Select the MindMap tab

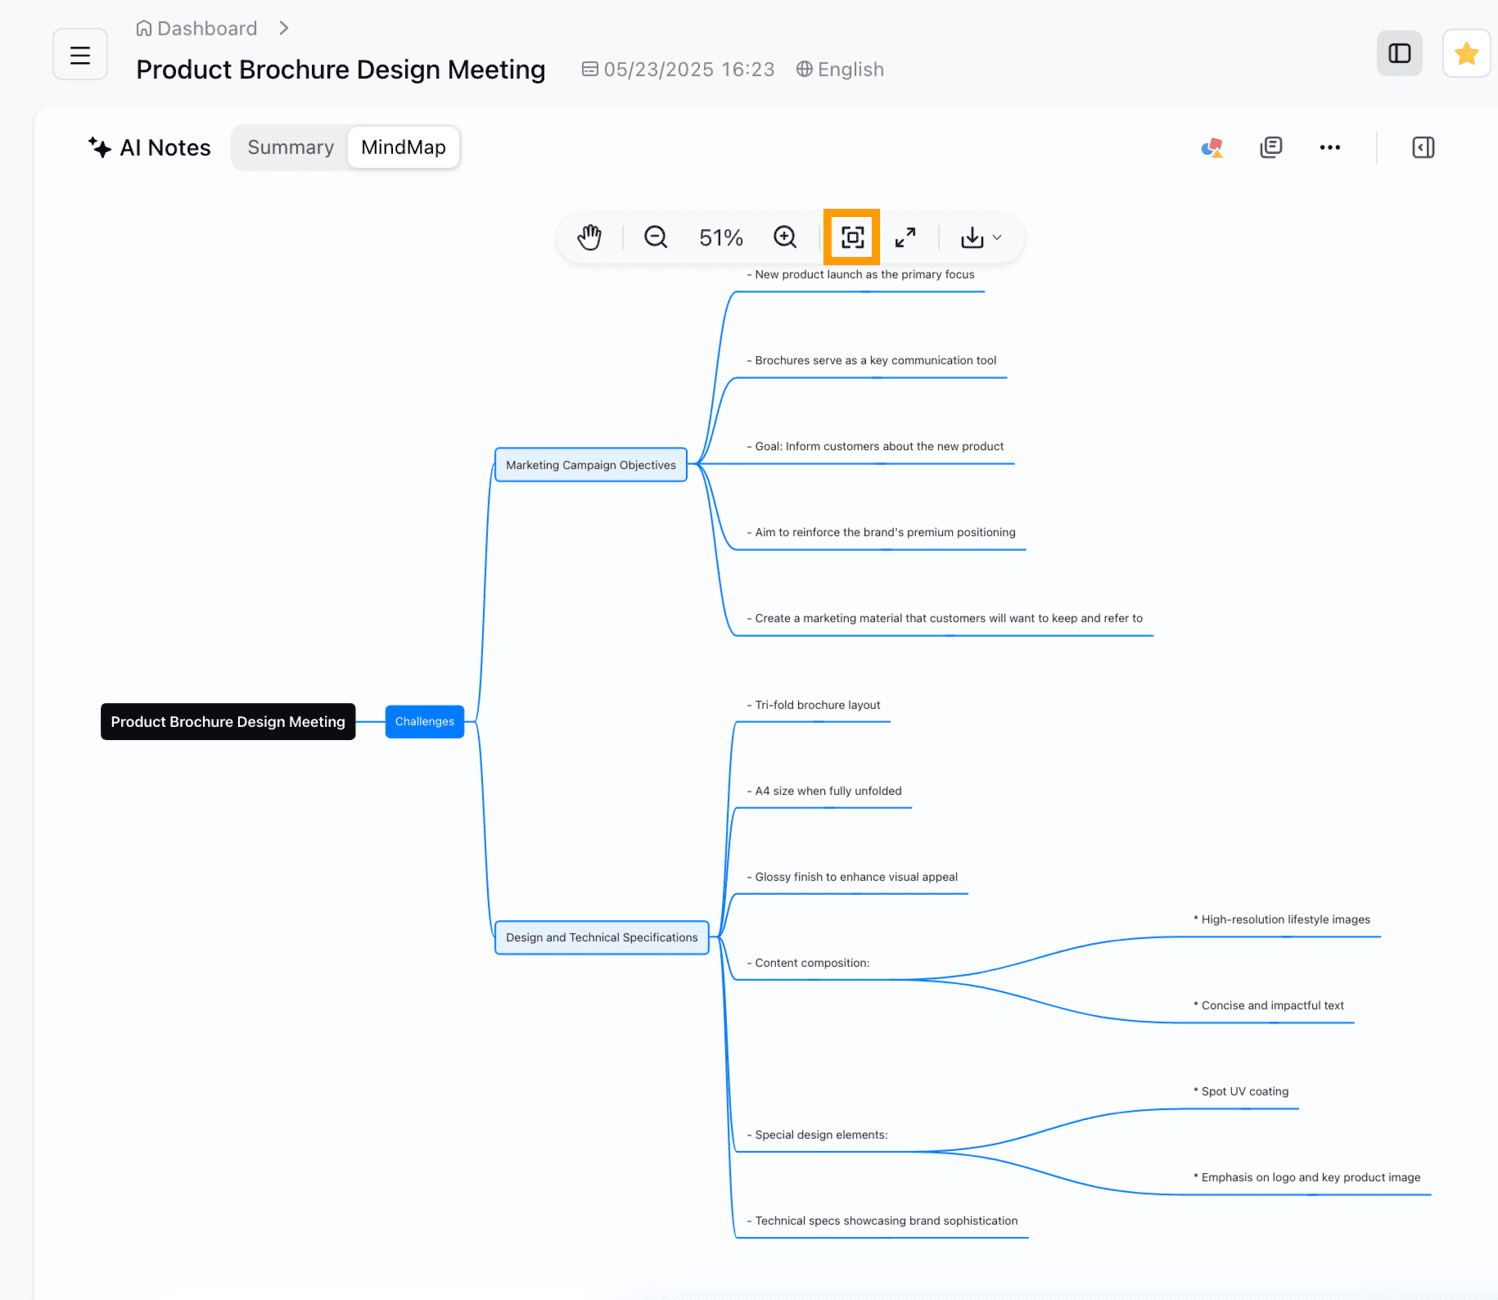[404, 147]
